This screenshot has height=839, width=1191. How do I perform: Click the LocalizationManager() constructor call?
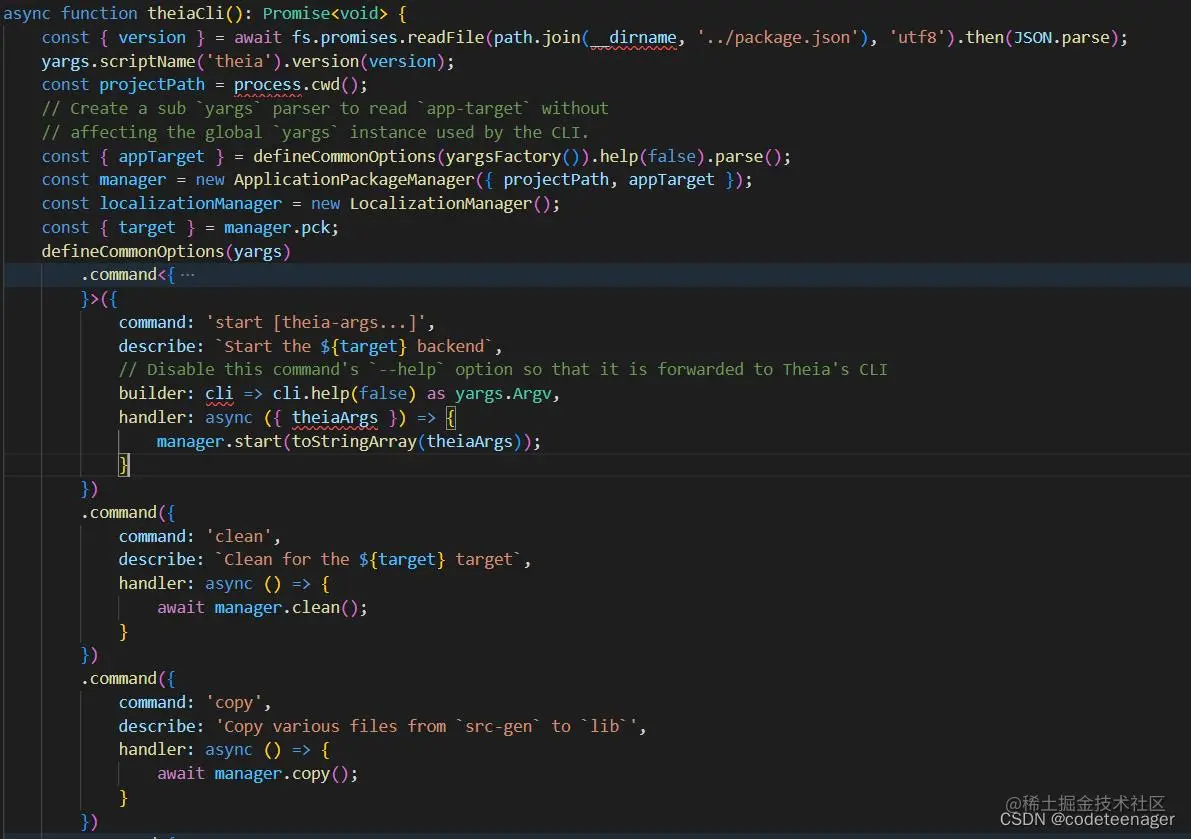pos(450,203)
